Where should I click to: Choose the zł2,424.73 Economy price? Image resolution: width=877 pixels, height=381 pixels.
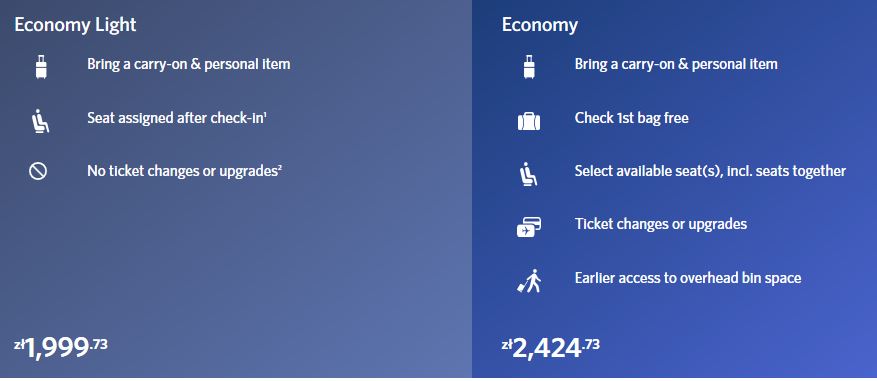pyautogui.click(x=550, y=349)
